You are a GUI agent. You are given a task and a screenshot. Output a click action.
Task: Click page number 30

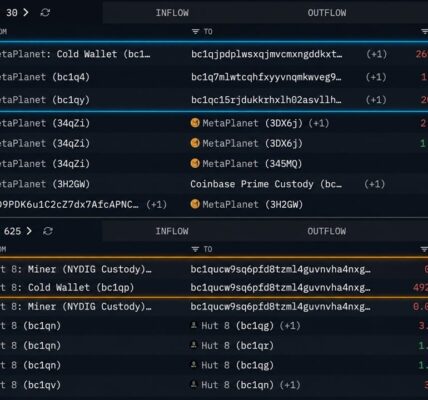coord(12,13)
